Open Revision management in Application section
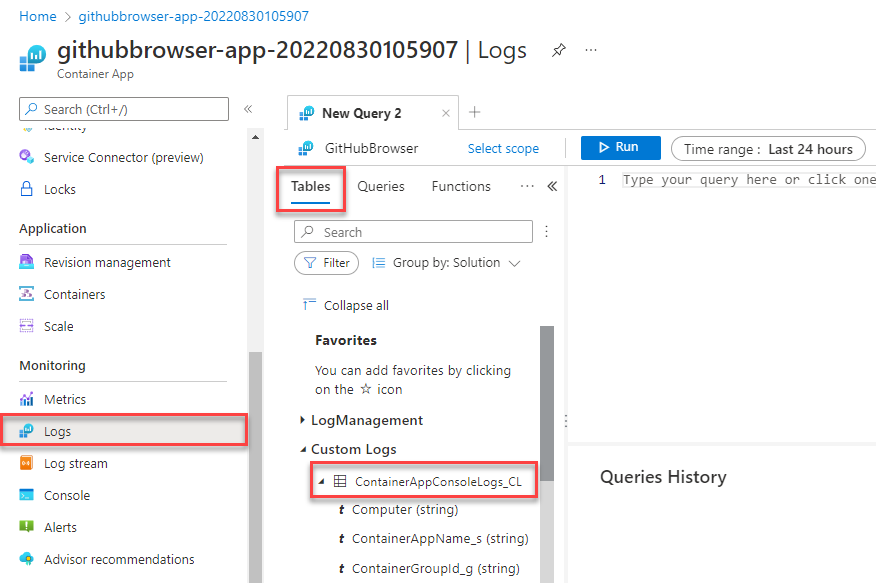This screenshot has height=583, width=876. coord(107,263)
